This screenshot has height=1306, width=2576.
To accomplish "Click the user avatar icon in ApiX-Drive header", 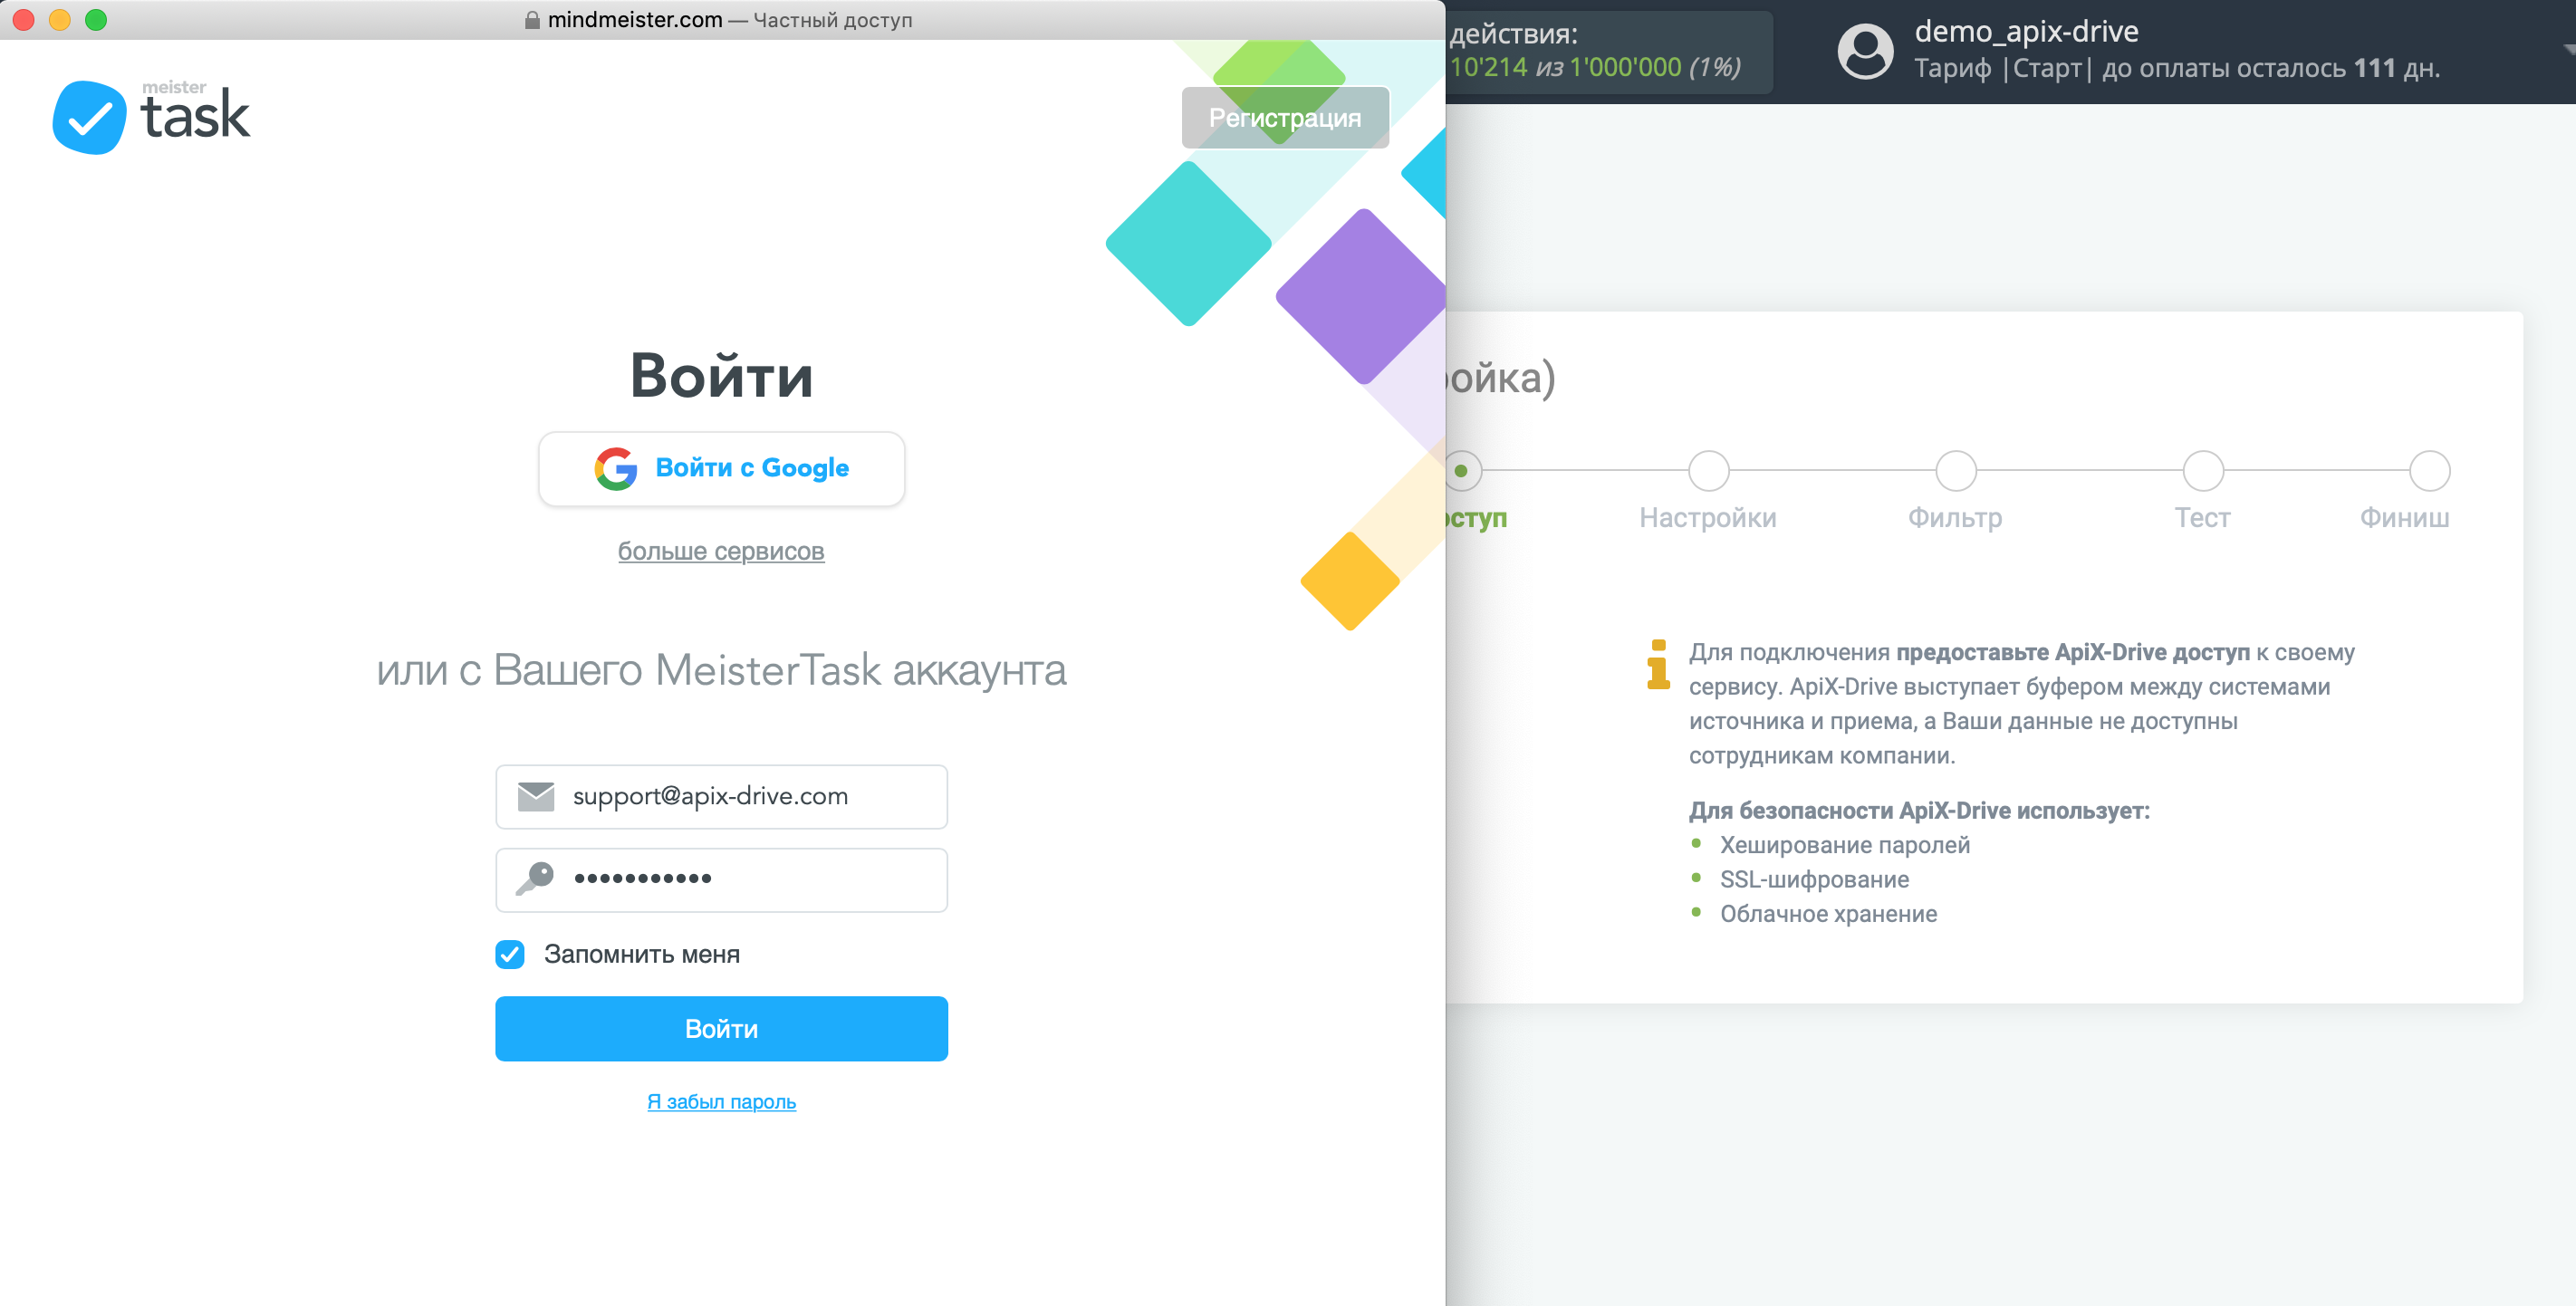I will pyautogui.click(x=1865, y=51).
